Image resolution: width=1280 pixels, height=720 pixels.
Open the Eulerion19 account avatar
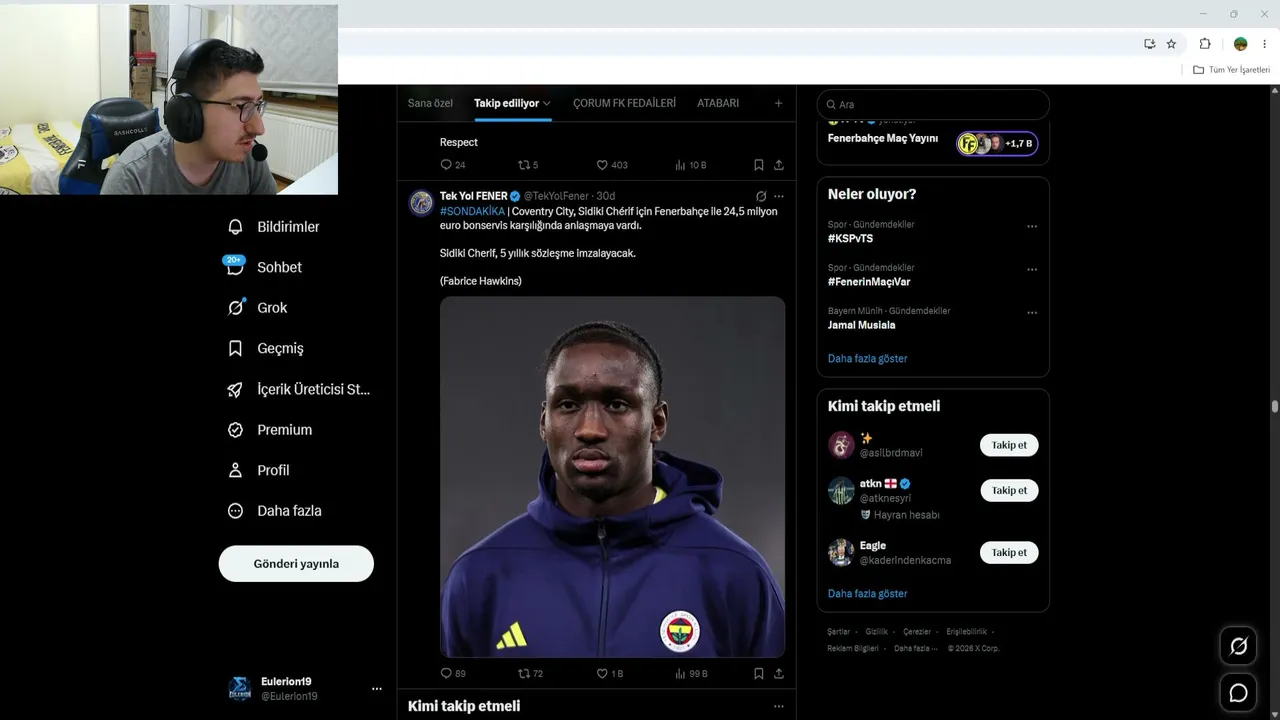click(240, 689)
